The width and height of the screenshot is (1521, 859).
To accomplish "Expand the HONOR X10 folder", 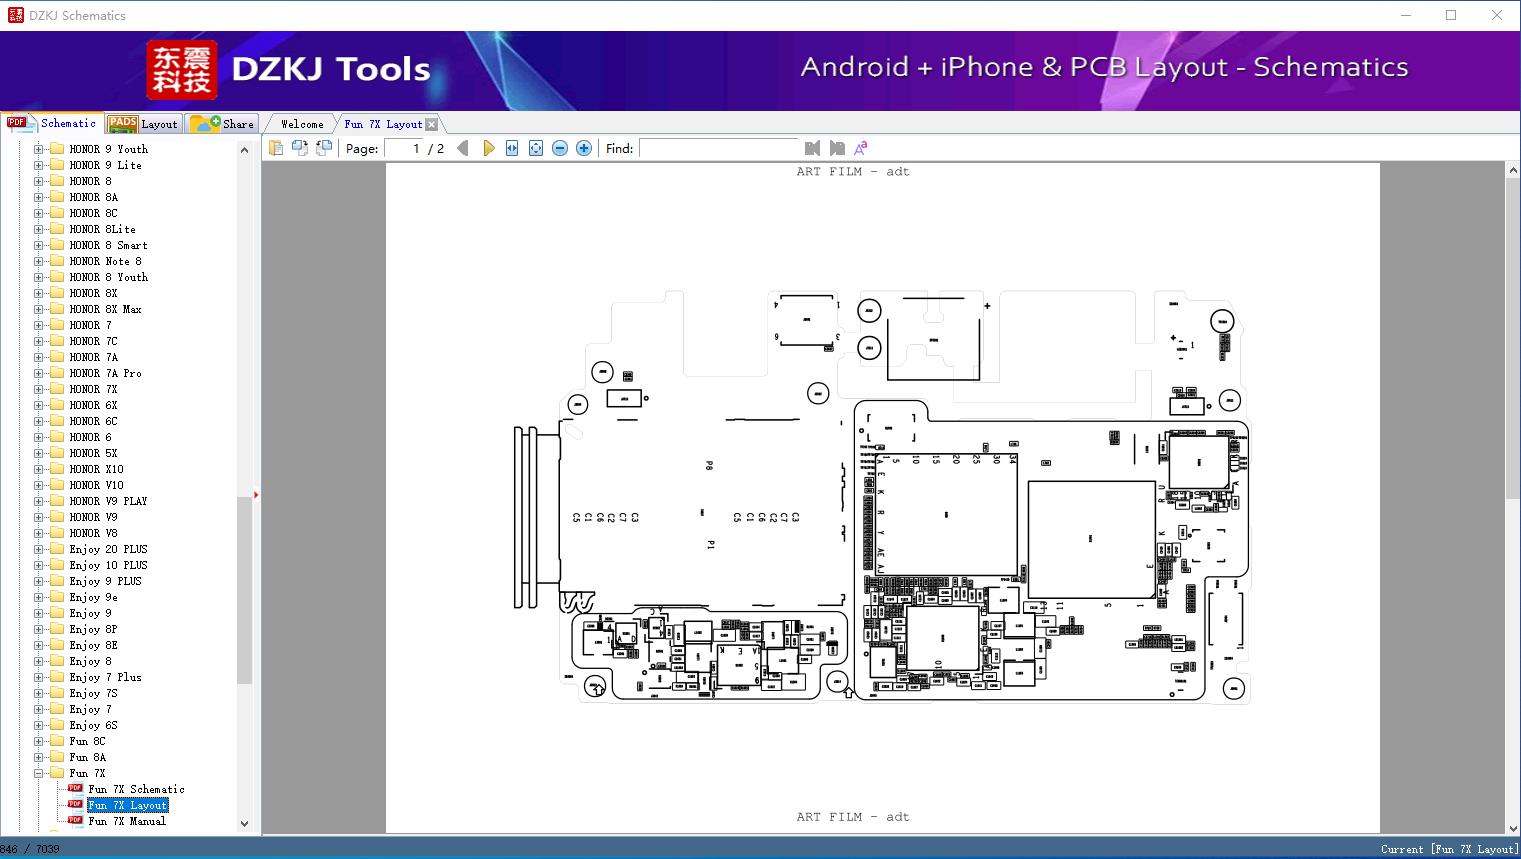I will click(38, 469).
